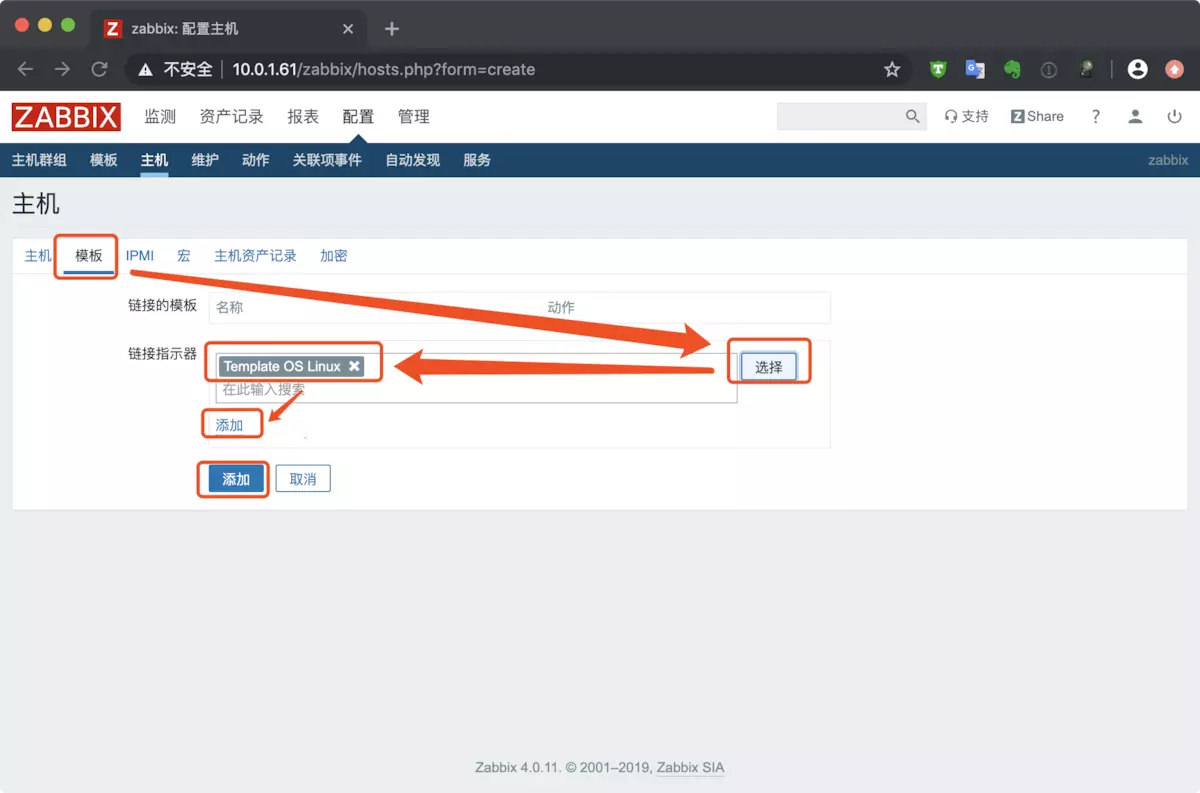Click the search magnifier icon
This screenshot has width=1200, height=793.
tap(912, 116)
